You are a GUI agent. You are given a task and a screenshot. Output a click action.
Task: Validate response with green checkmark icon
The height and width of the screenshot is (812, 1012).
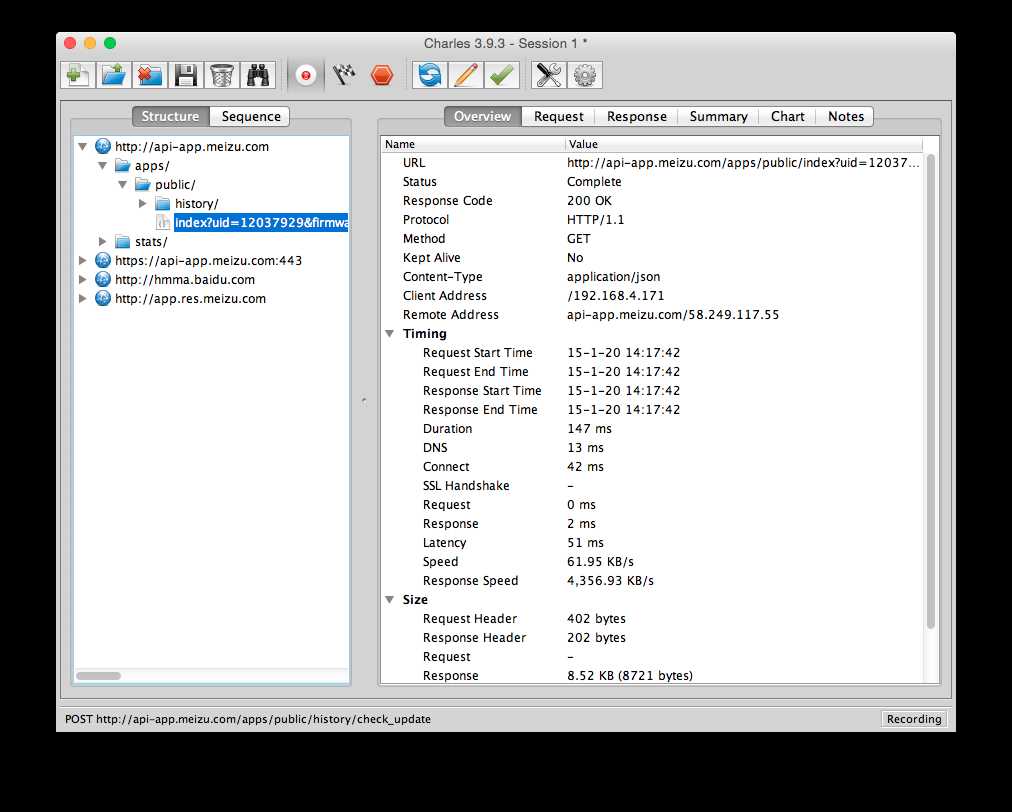pos(501,75)
